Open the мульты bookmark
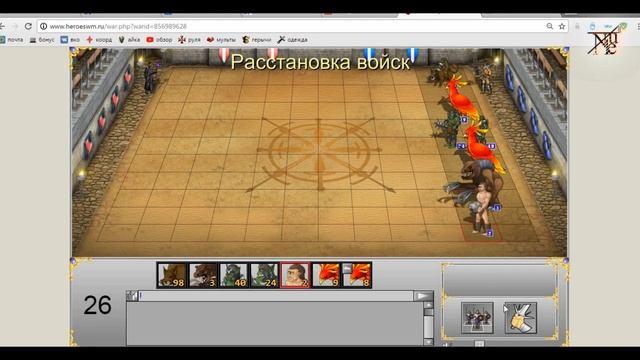This screenshot has height=360, width=640. click(x=221, y=40)
